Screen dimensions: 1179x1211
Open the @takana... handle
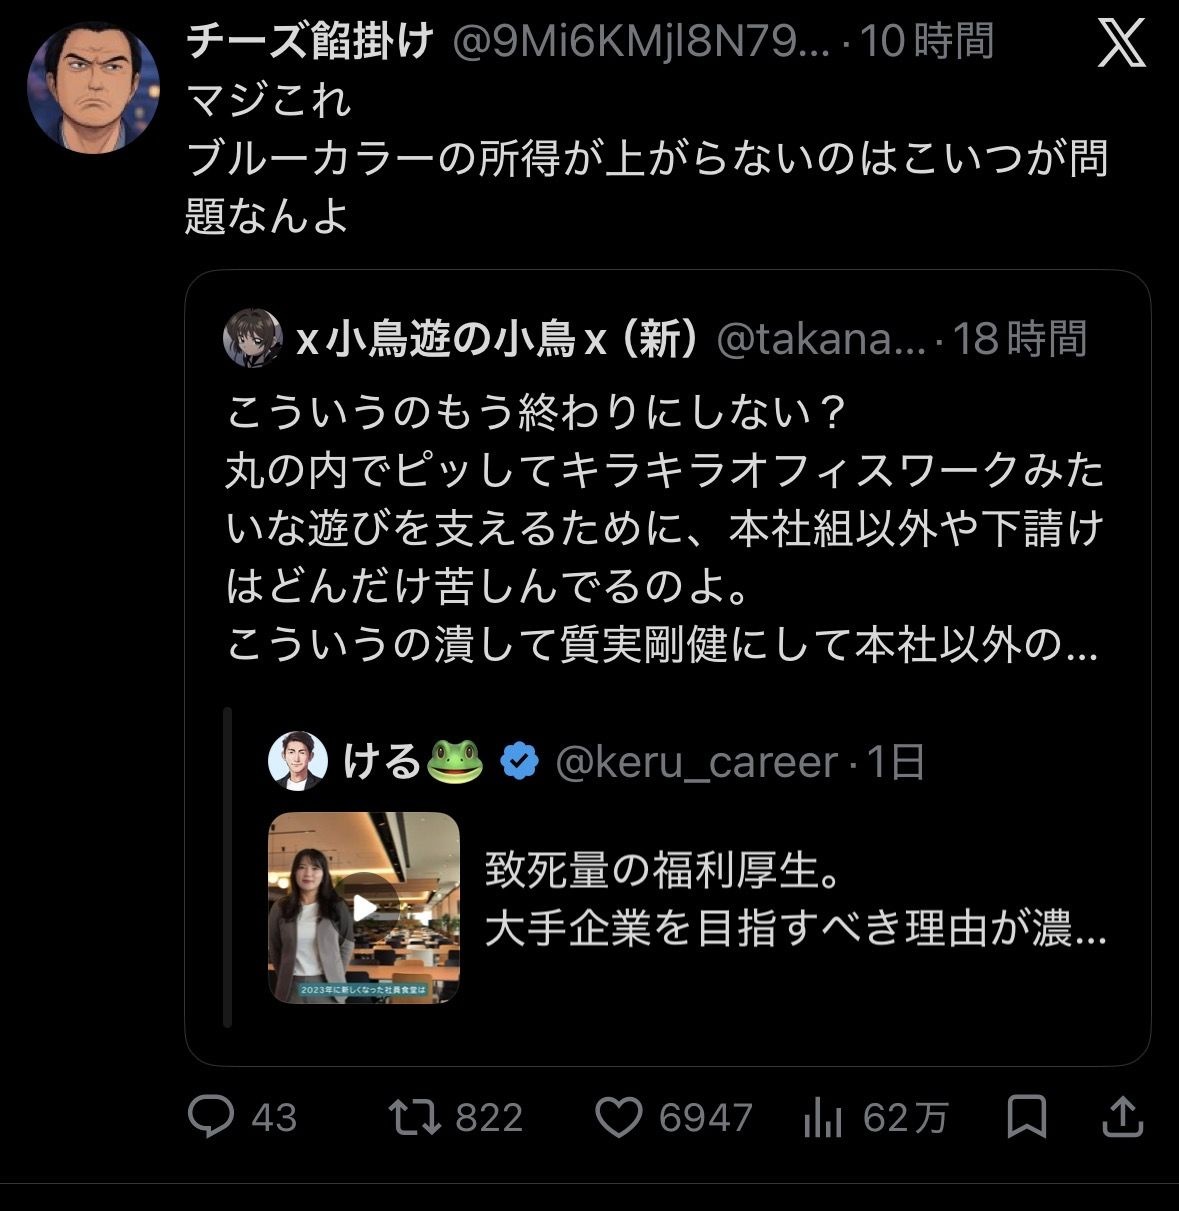[823, 340]
